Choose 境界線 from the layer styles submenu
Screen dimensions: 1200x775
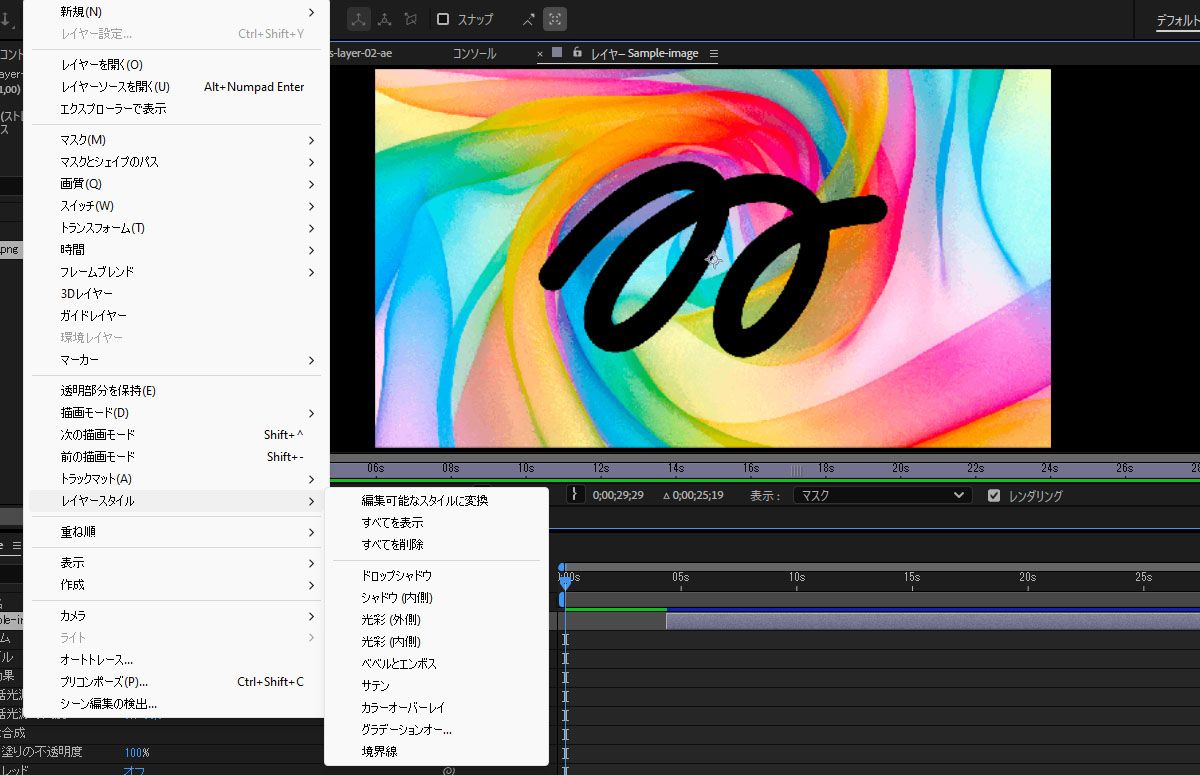click(x=379, y=752)
